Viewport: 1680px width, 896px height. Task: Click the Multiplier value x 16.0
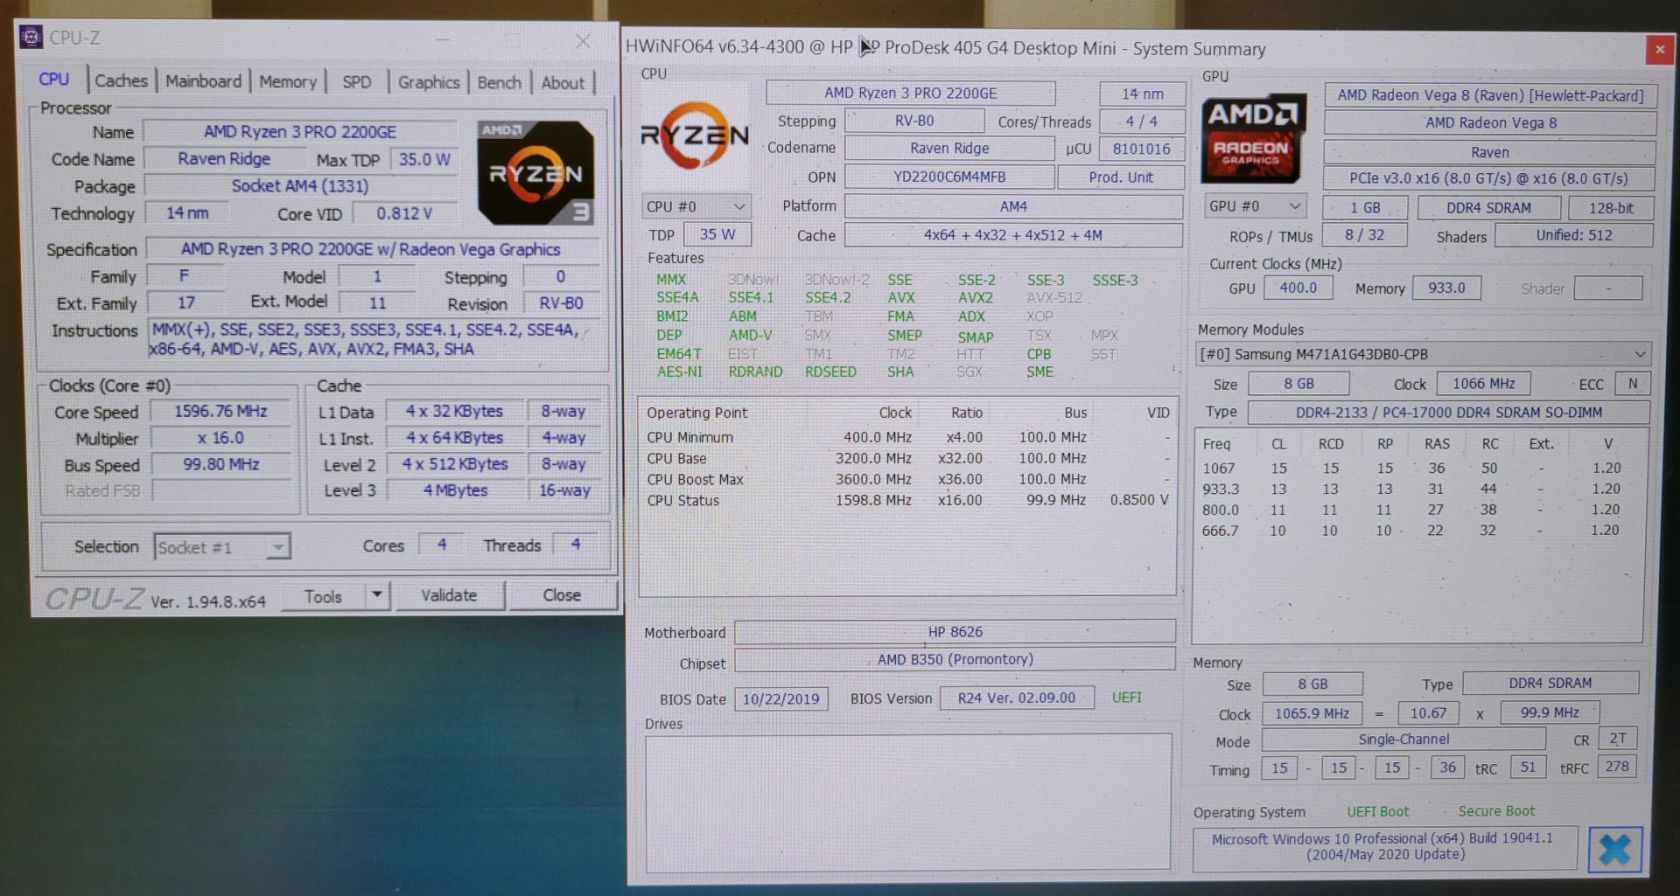pyautogui.click(x=221, y=438)
